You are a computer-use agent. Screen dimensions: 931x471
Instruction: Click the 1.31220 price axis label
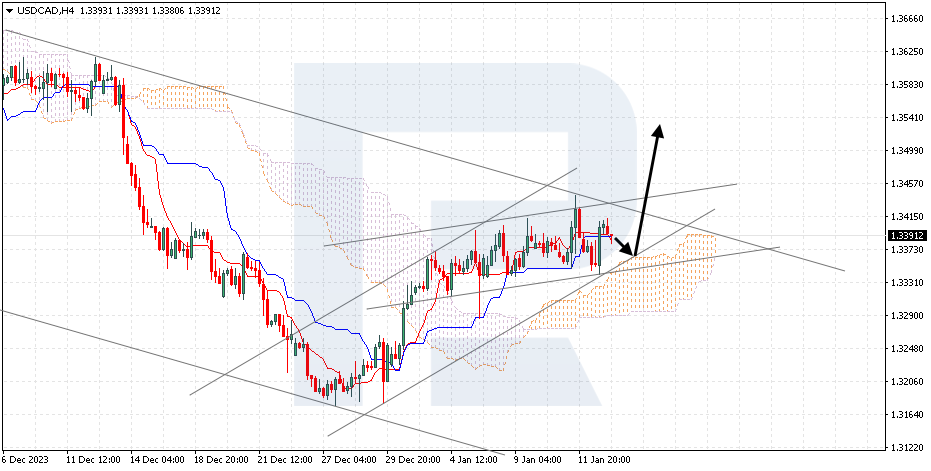(905, 447)
